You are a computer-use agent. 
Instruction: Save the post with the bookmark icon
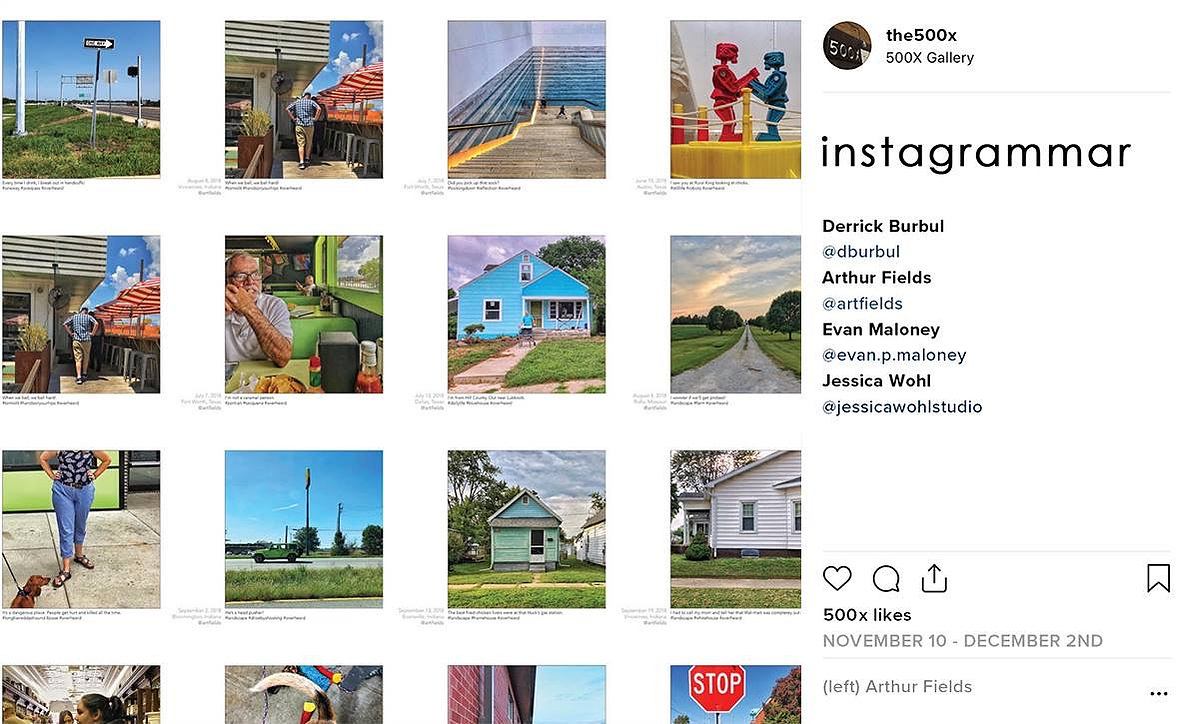1158,578
